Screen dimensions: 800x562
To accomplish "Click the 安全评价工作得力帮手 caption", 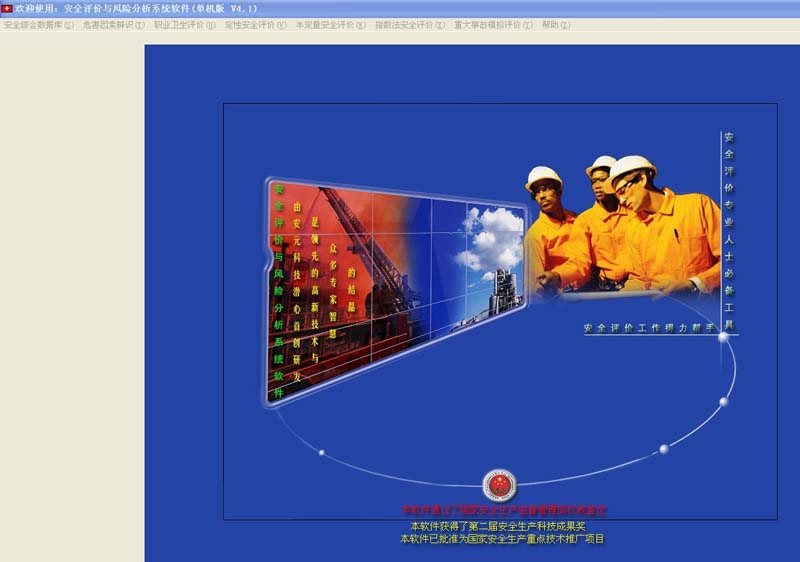I will (x=650, y=328).
